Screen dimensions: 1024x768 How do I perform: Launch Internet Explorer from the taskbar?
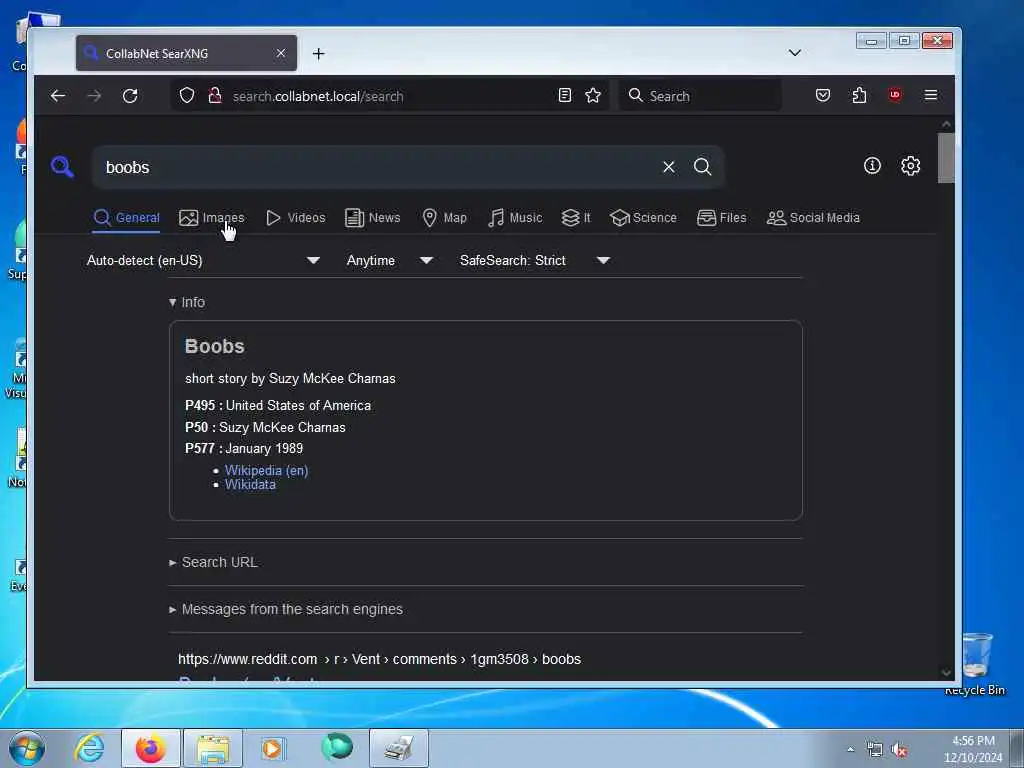pyautogui.click(x=88, y=748)
